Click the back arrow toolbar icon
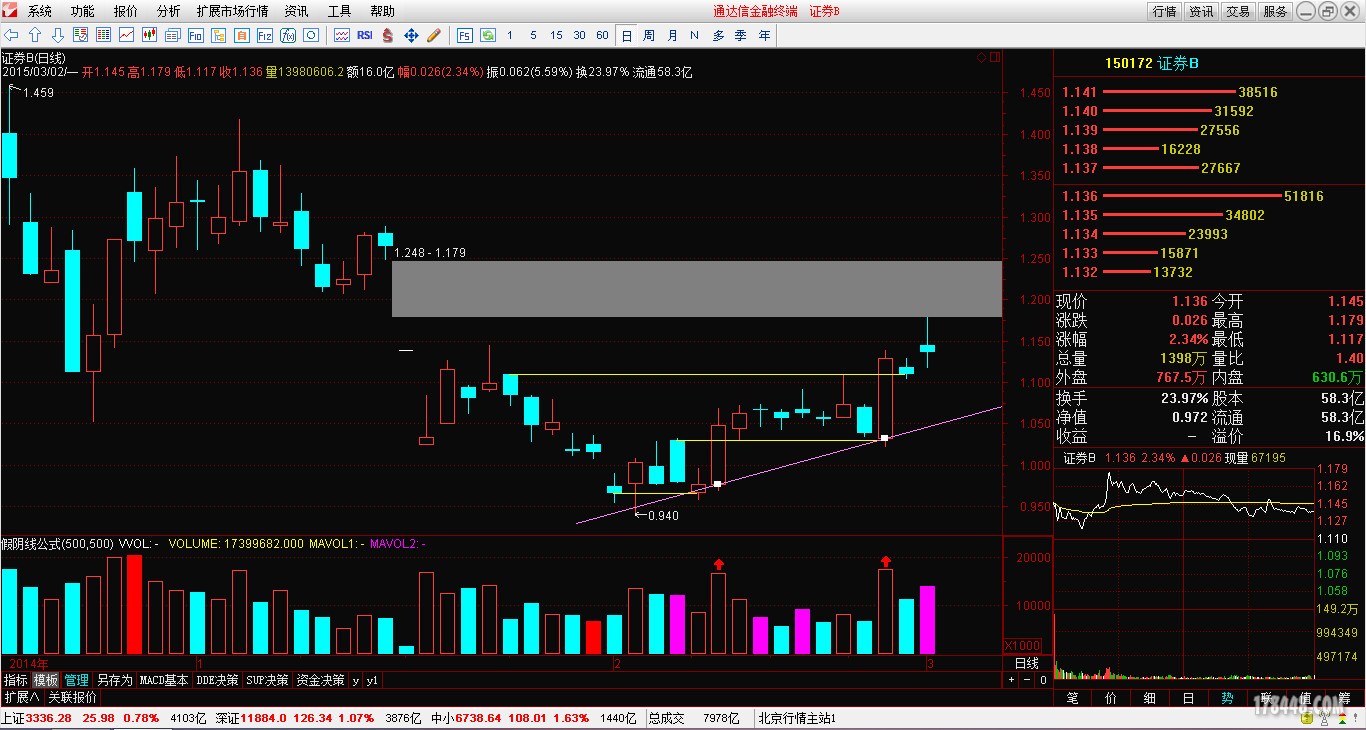Screen dimensions: 1366x730 pos(11,35)
